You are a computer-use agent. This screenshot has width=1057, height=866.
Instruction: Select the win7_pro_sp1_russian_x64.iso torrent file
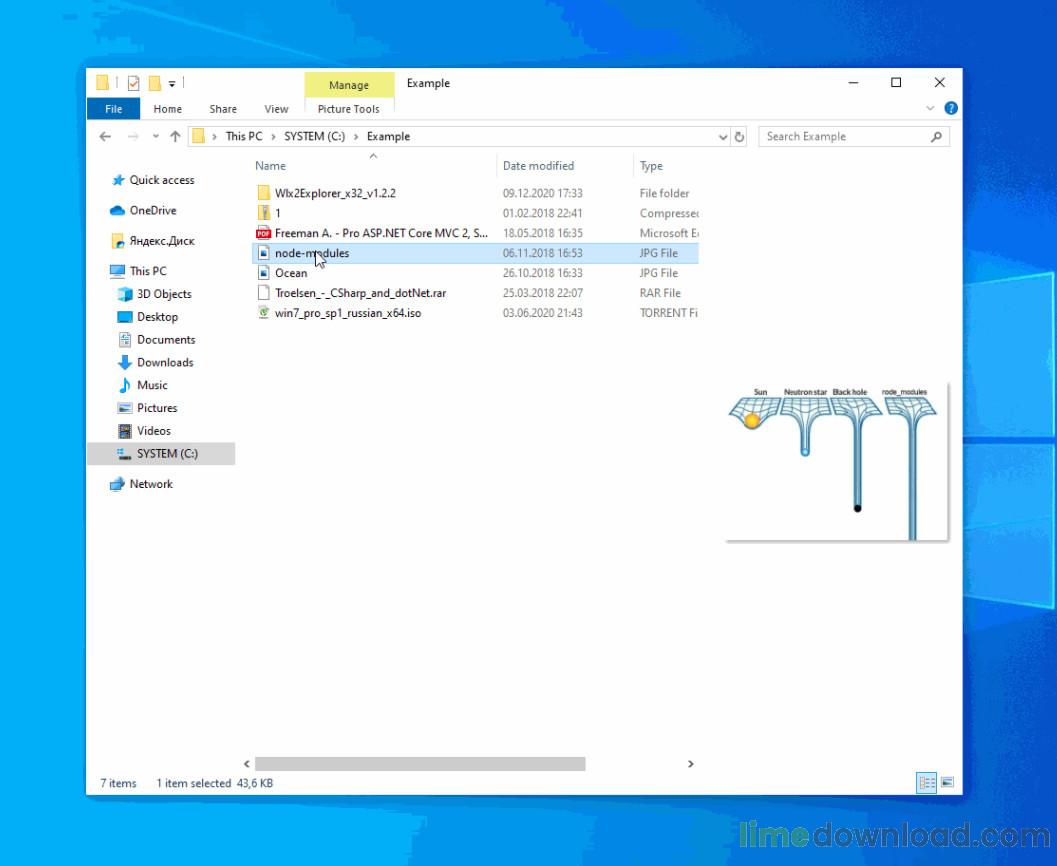[x=347, y=313]
